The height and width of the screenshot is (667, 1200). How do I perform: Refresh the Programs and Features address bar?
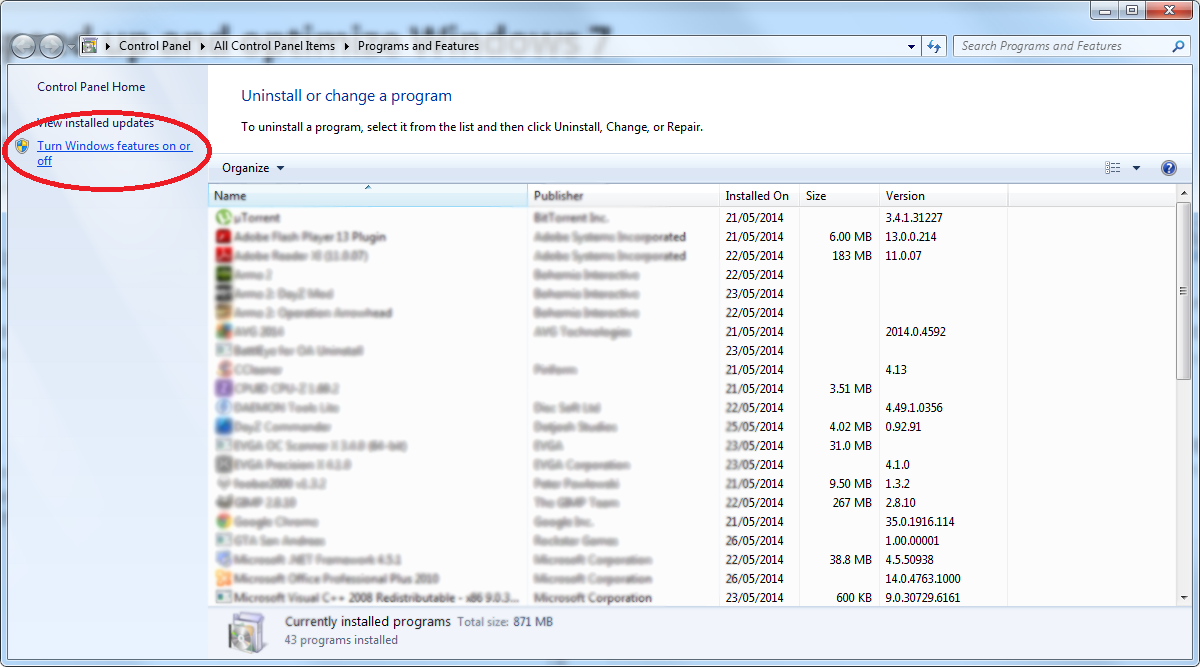(x=935, y=46)
